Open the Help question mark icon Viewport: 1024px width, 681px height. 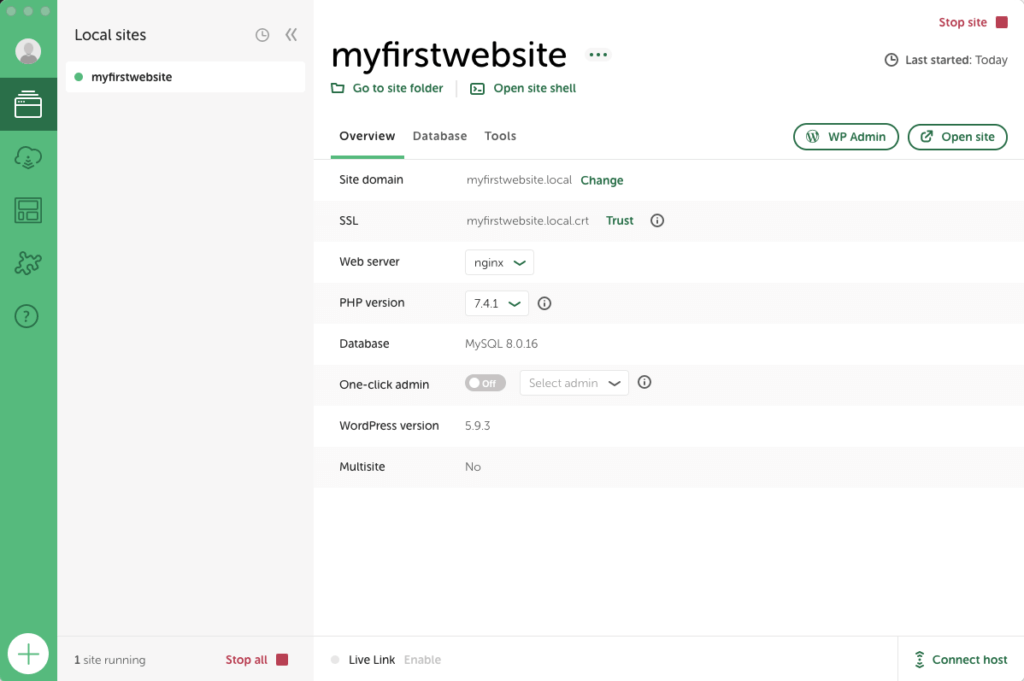point(28,317)
